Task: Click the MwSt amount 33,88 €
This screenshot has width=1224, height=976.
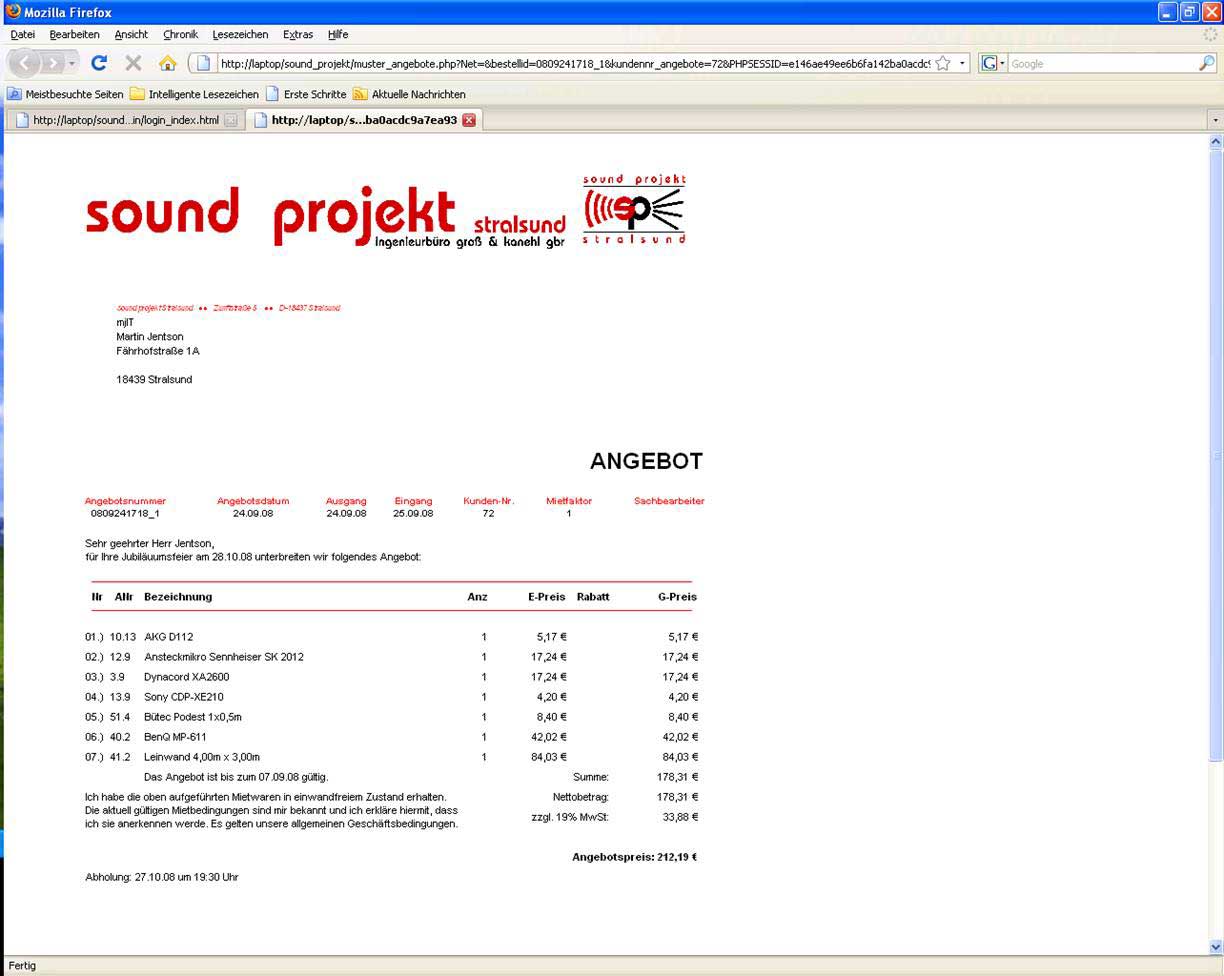Action: tap(680, 817)
